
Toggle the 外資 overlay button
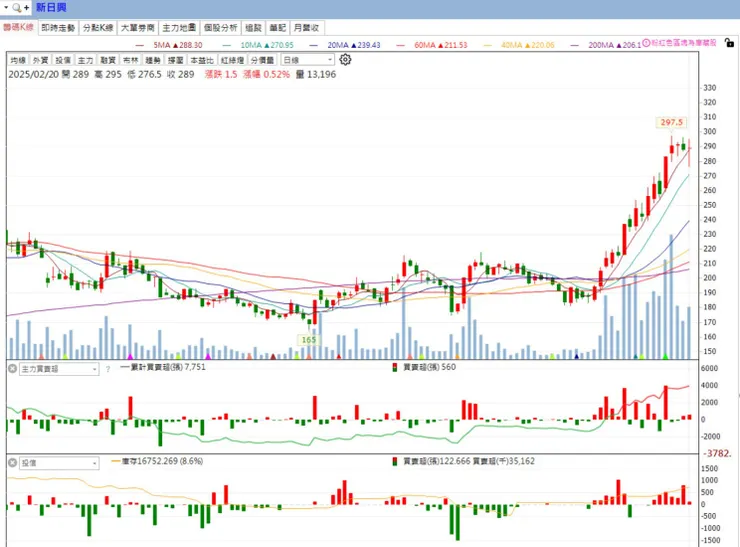click(41, 60)
